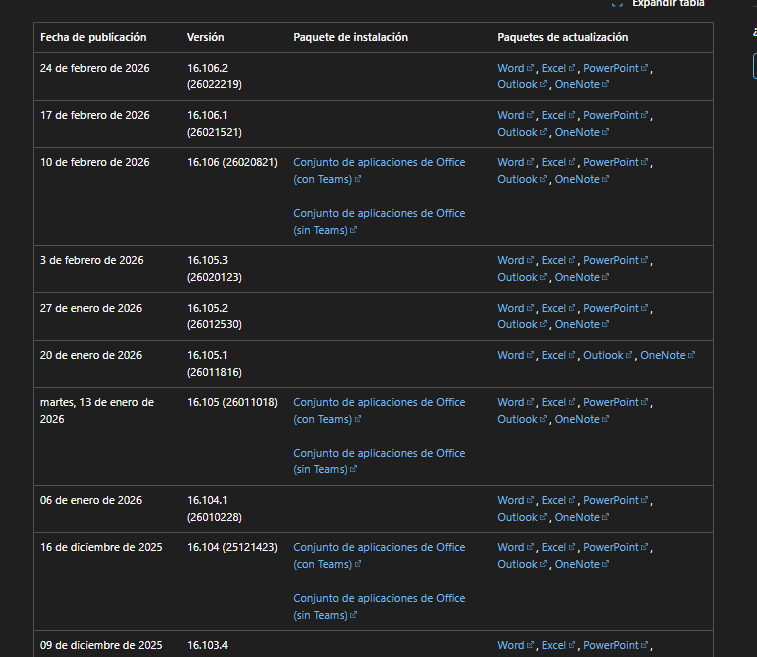Open Word update for 13 de enero row
The width and height of the screenshot is (757, 657).
point(516,402)
